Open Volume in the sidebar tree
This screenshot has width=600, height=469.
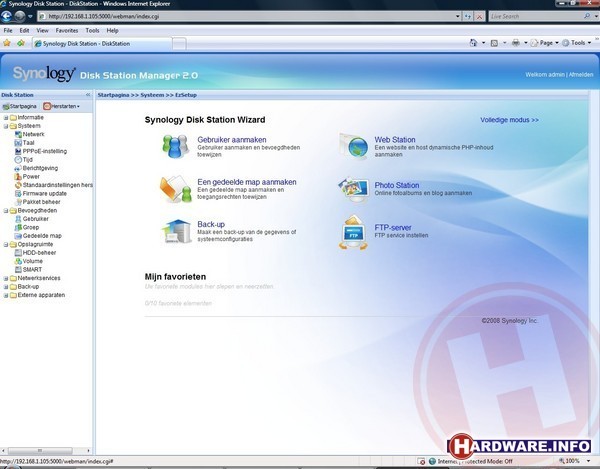pos(33,261)
